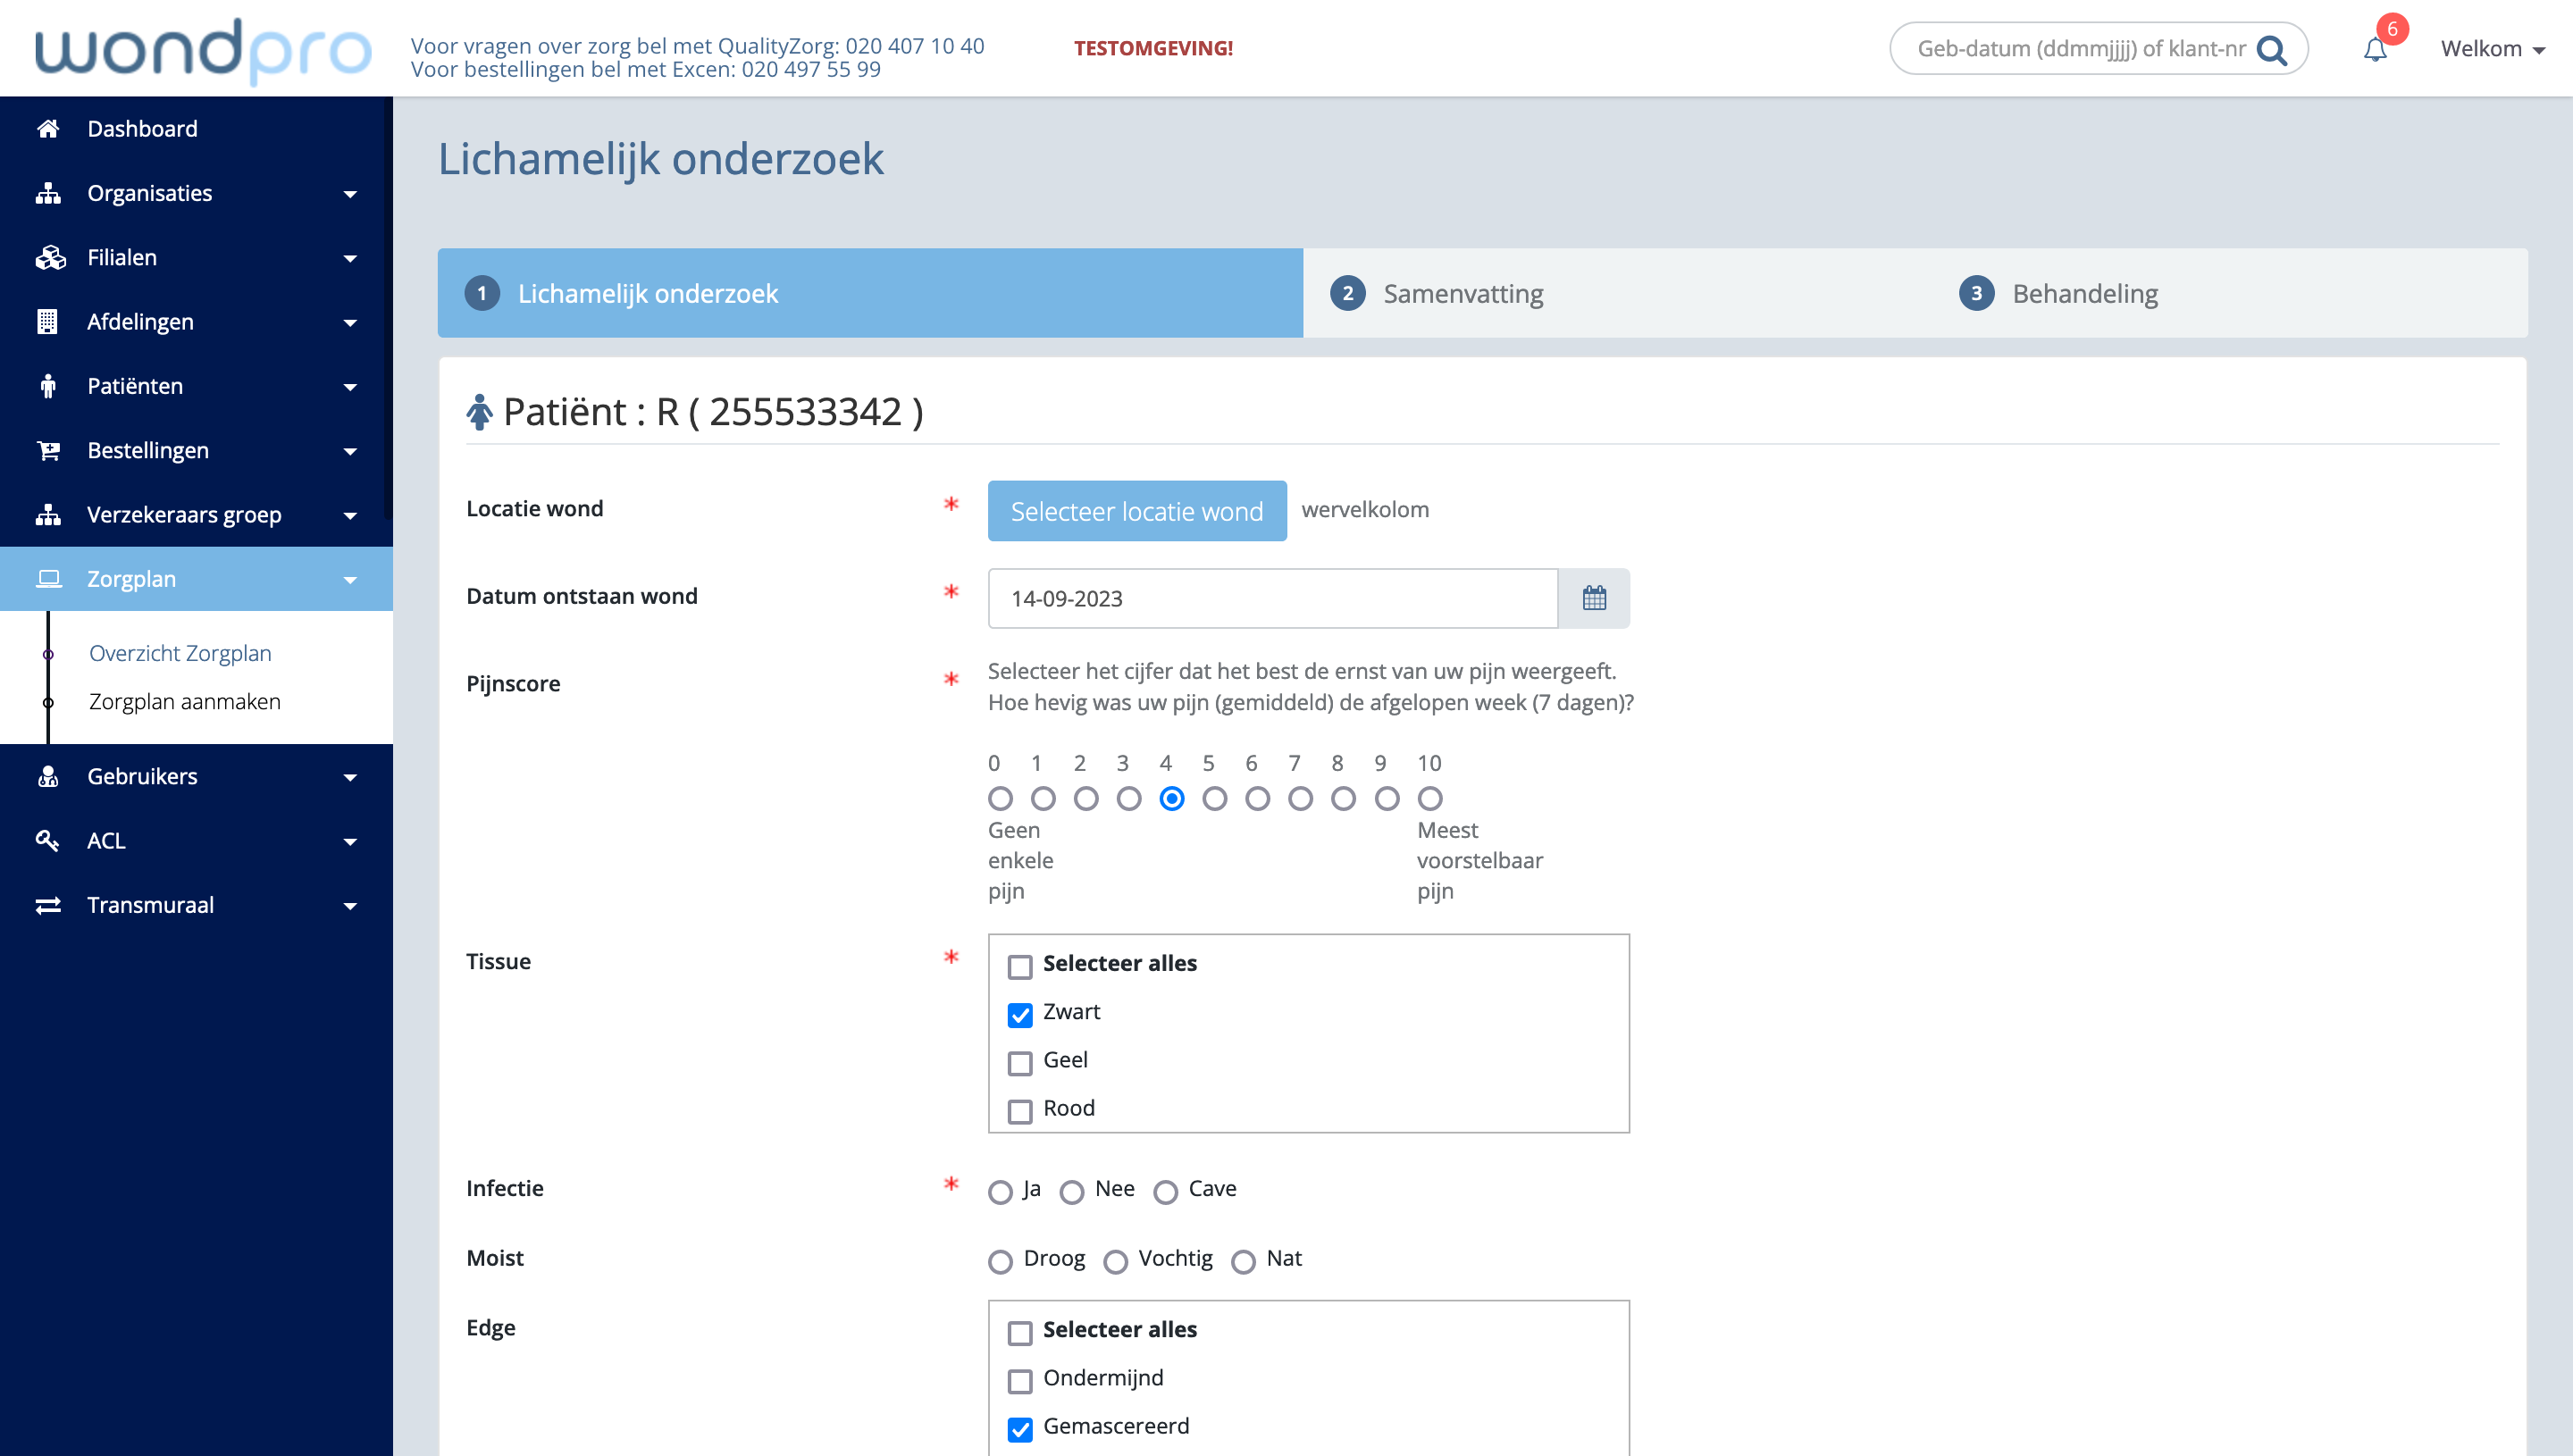Click the notification bell icon

pos(2375,49)
